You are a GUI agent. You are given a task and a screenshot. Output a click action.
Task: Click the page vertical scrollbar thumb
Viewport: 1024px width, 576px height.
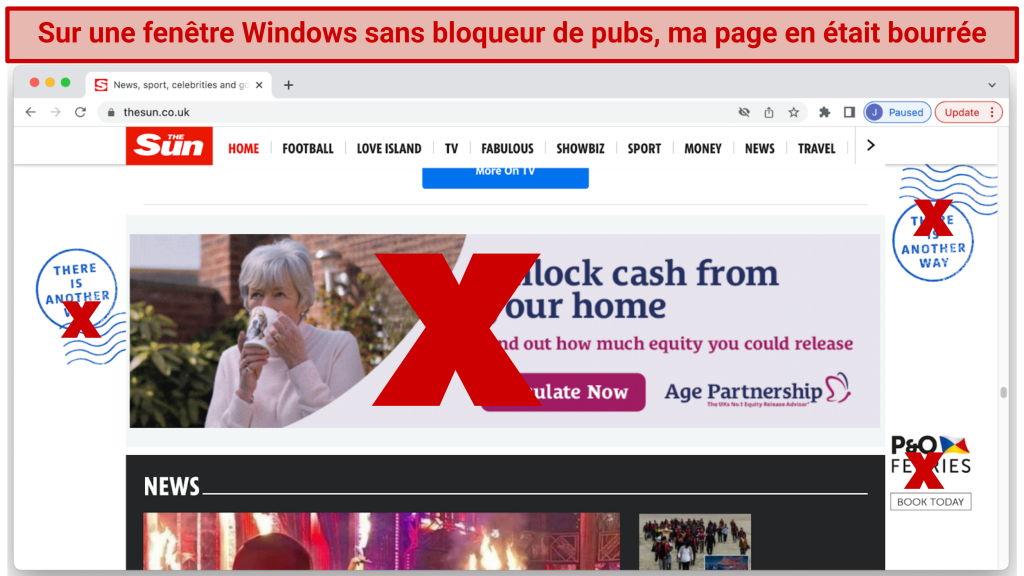click(1003, 392)
